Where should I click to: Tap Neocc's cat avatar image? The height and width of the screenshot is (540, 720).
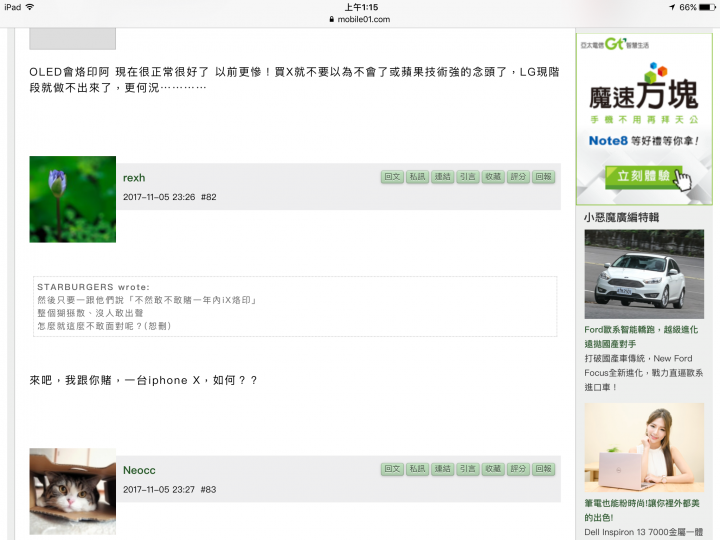(x=73, y=491)
